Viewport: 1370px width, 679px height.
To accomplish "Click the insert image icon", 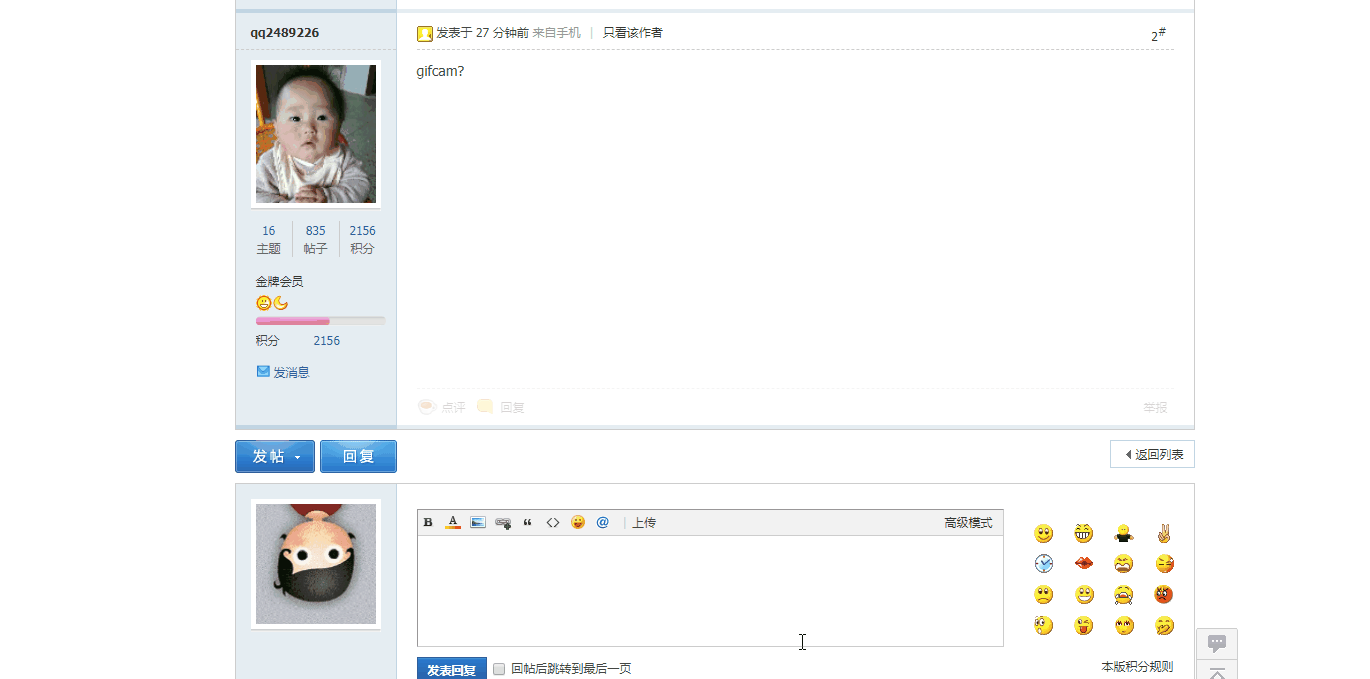I will click(478, 522).
